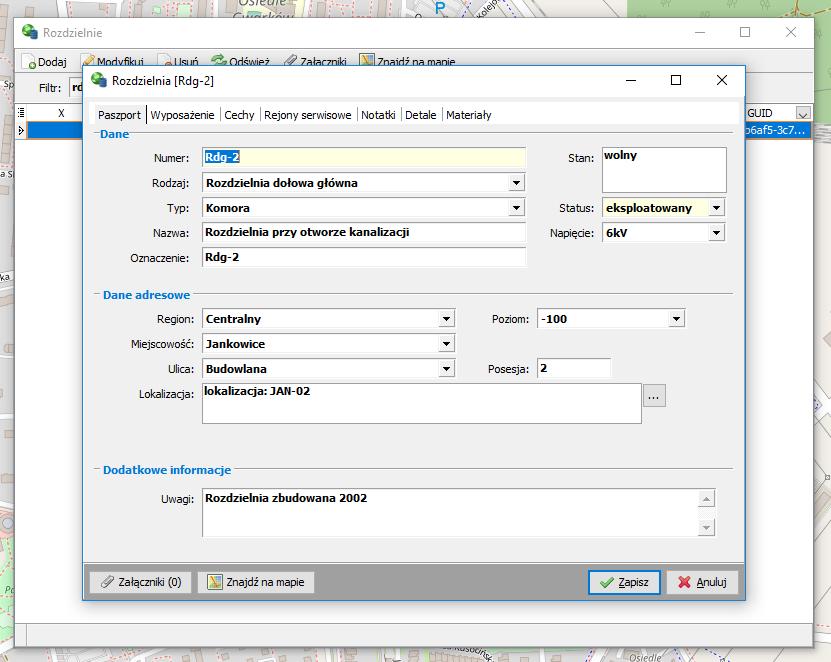831x662 pixels.
Task: Click the map icon on Znajdź na mapie button
Action: pos(215,582)
